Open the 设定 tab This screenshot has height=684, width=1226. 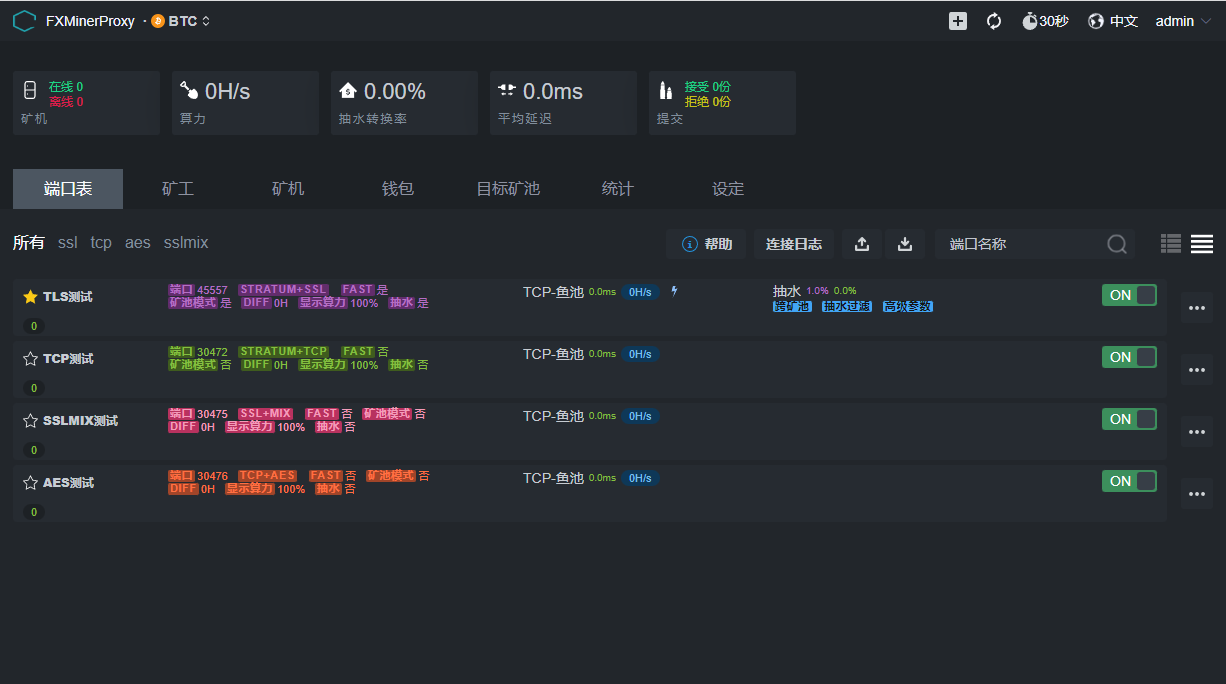[x=728, y=189]
